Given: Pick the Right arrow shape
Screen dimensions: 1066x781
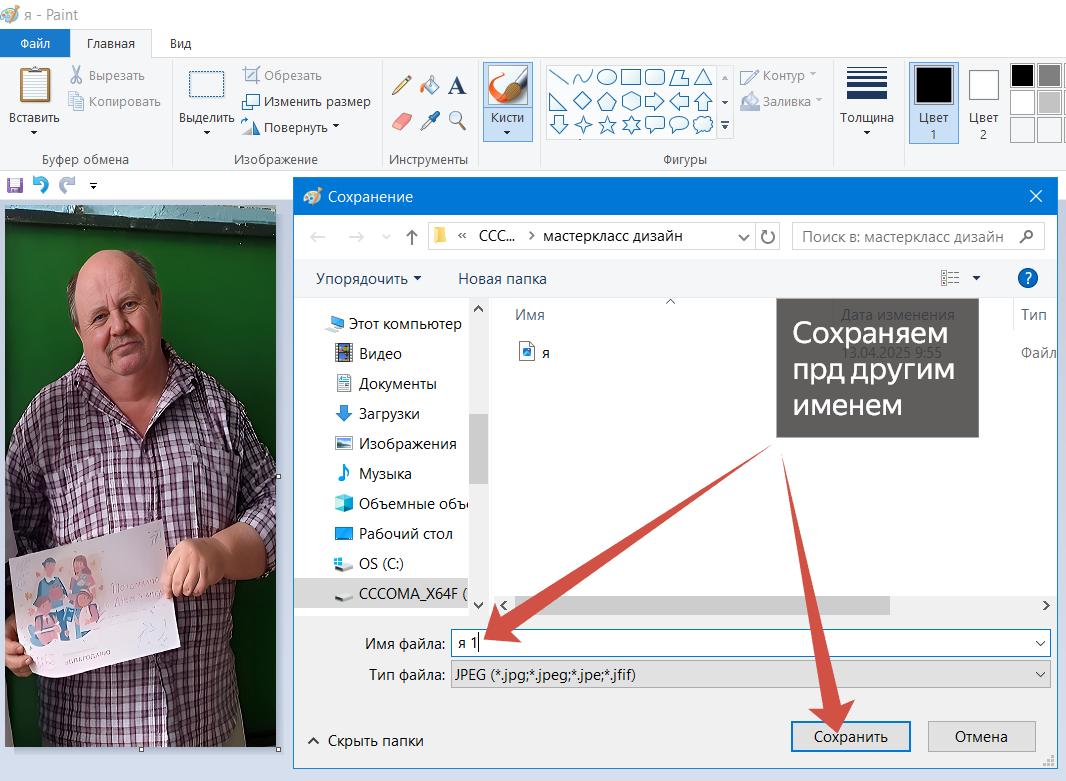Looking at the screenshot, I should click(x=654, y=101).
